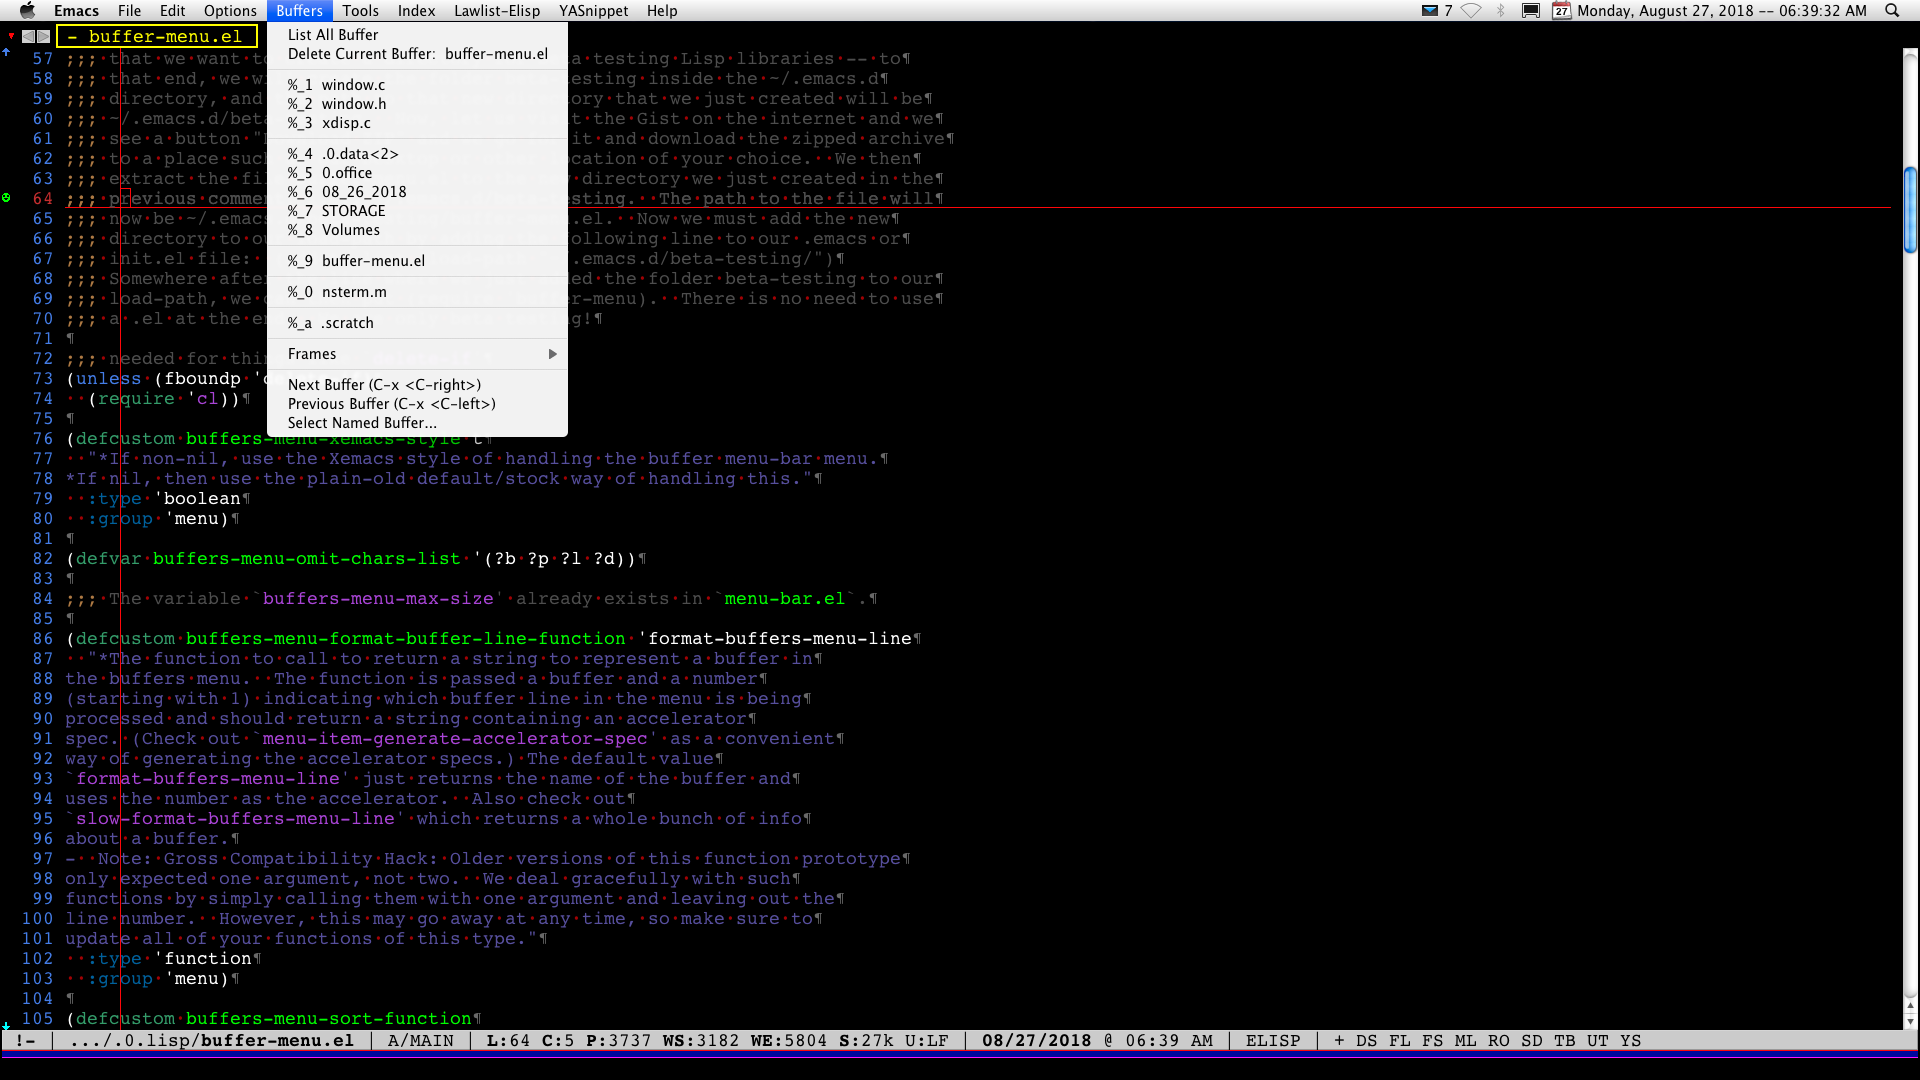The width and height of the screenshot is (1920, 1080).
Task: Click the 08/27/2018 date in mode line
Action: pyautogui.click(x=1036, y=1040)
